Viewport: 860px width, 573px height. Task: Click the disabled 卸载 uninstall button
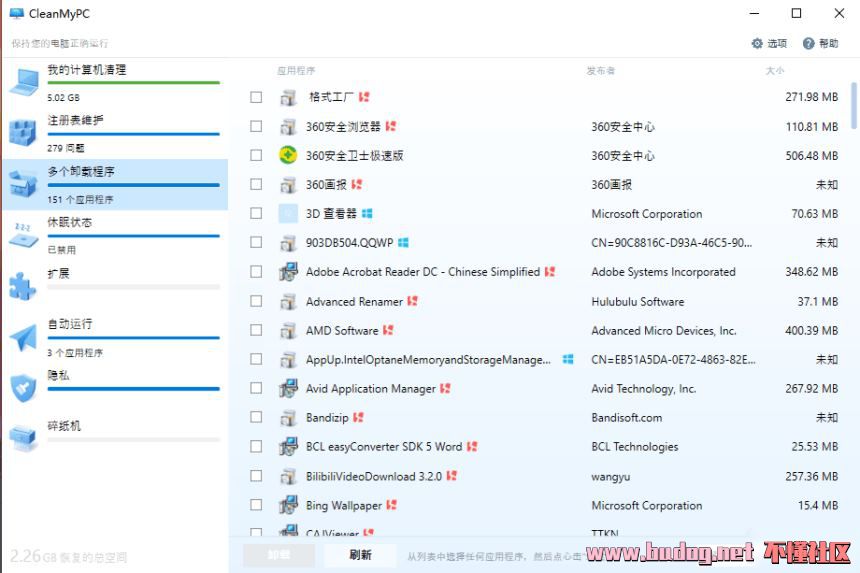pos(279,555)
